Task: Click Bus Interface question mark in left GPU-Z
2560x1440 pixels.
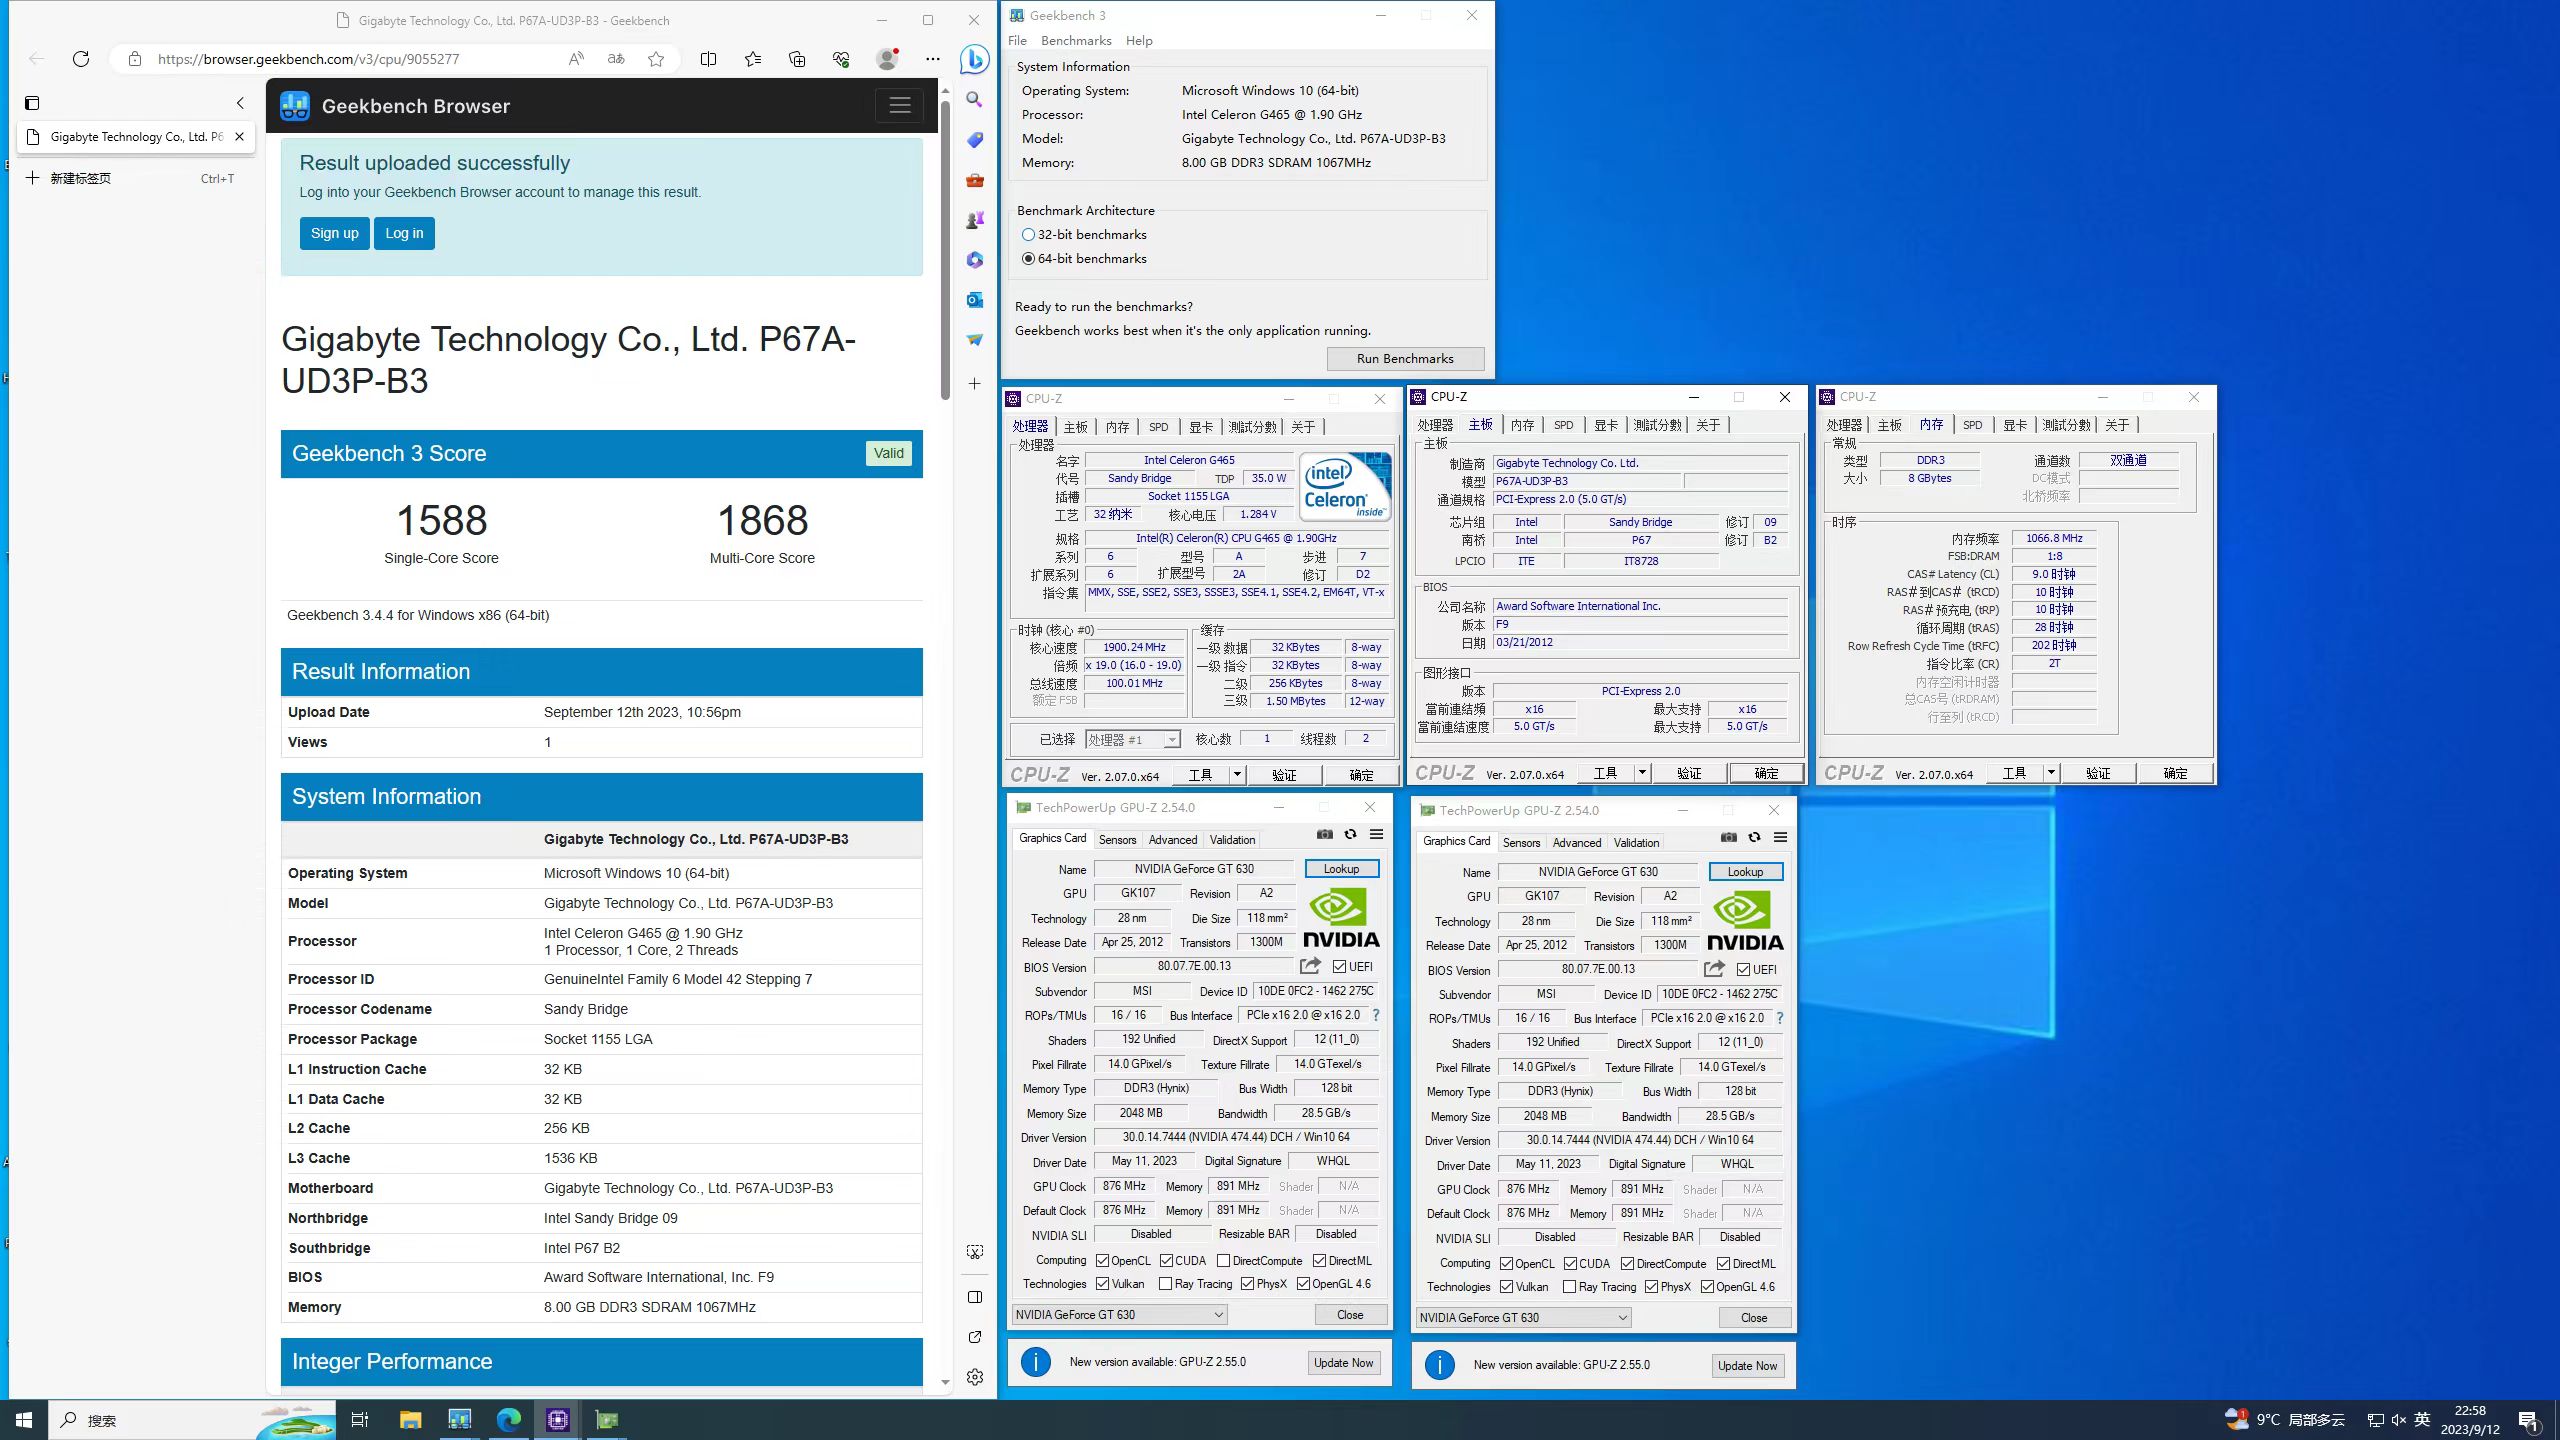Action: click(x=1376, y=1015)
